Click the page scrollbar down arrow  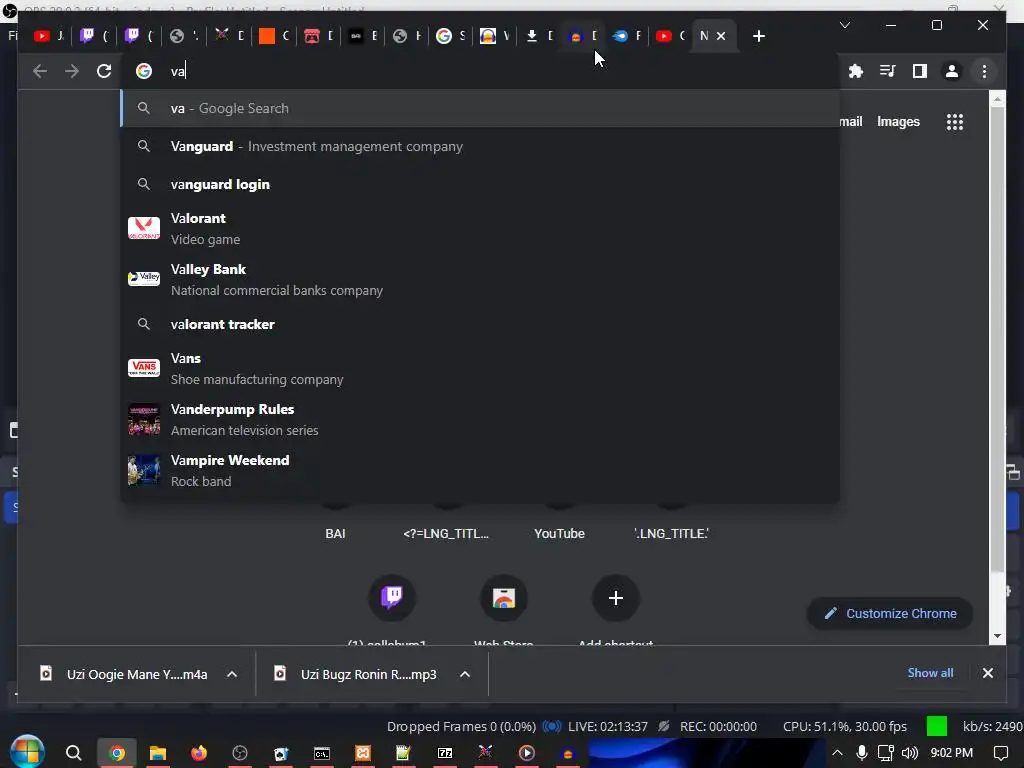997,635
